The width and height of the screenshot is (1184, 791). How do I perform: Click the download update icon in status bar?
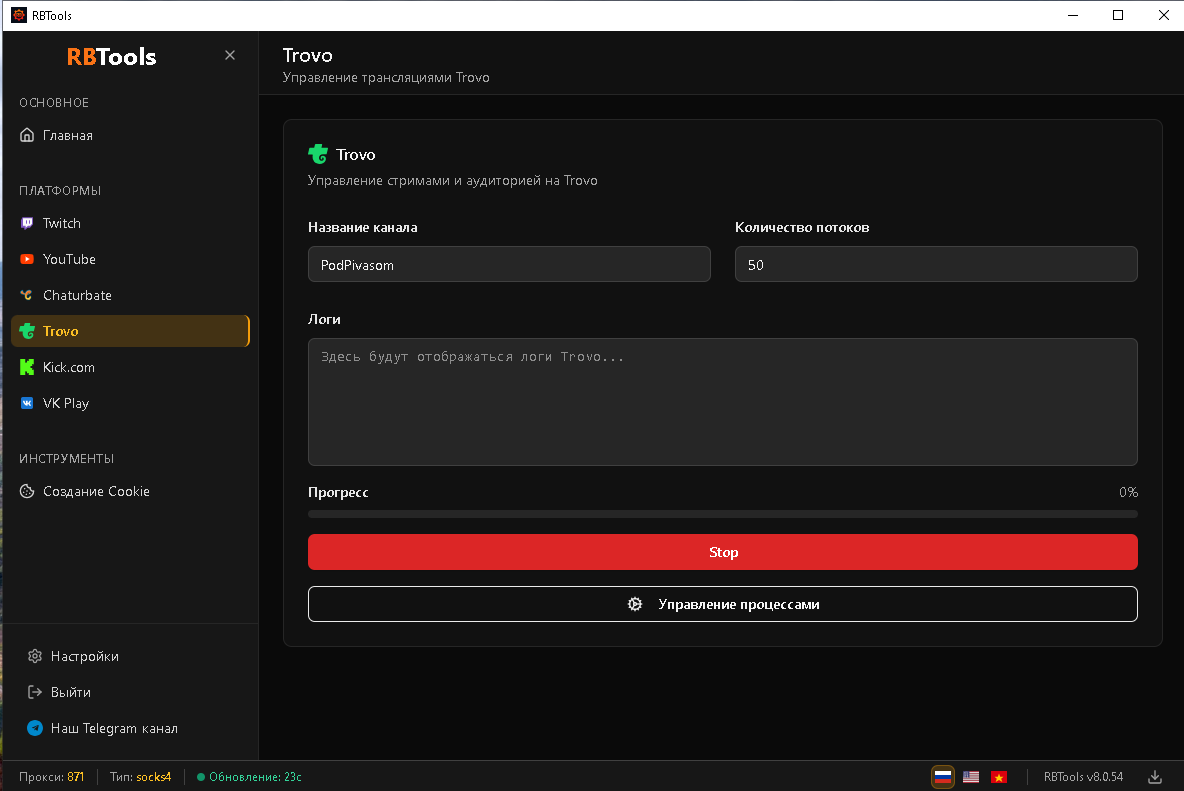coord(1155,777)
